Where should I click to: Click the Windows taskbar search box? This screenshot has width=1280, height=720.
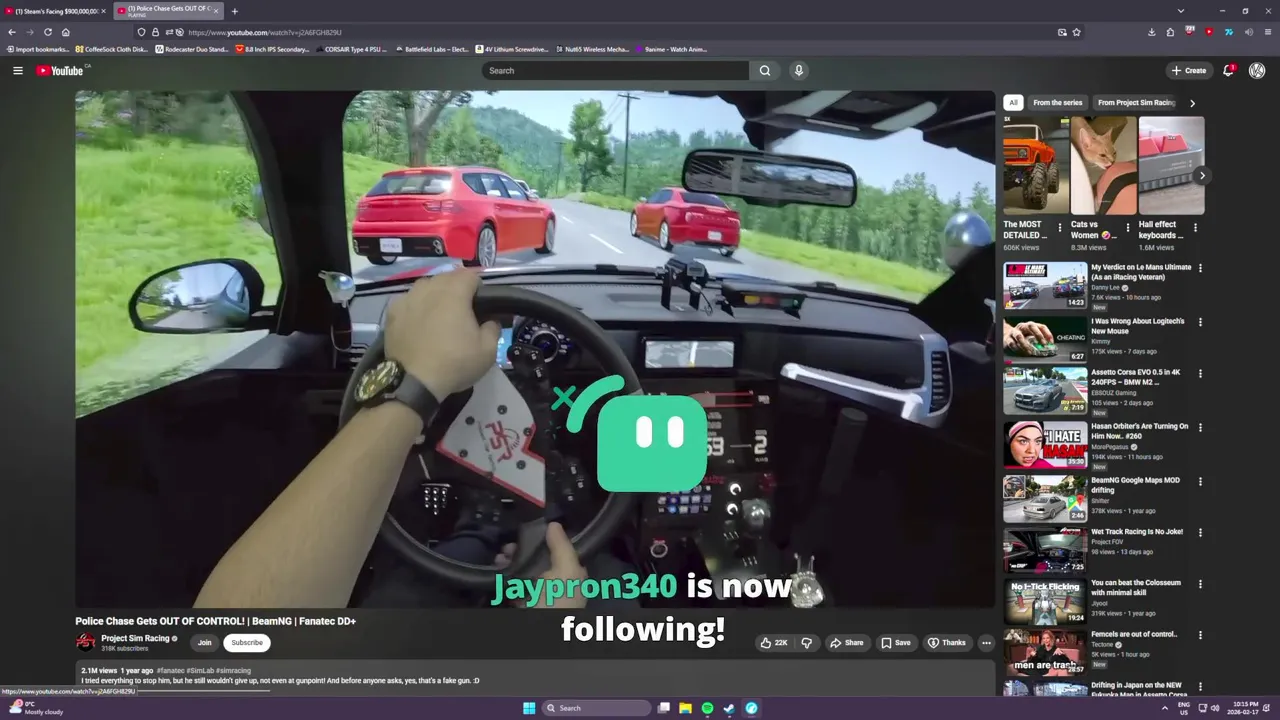point(598,708)
